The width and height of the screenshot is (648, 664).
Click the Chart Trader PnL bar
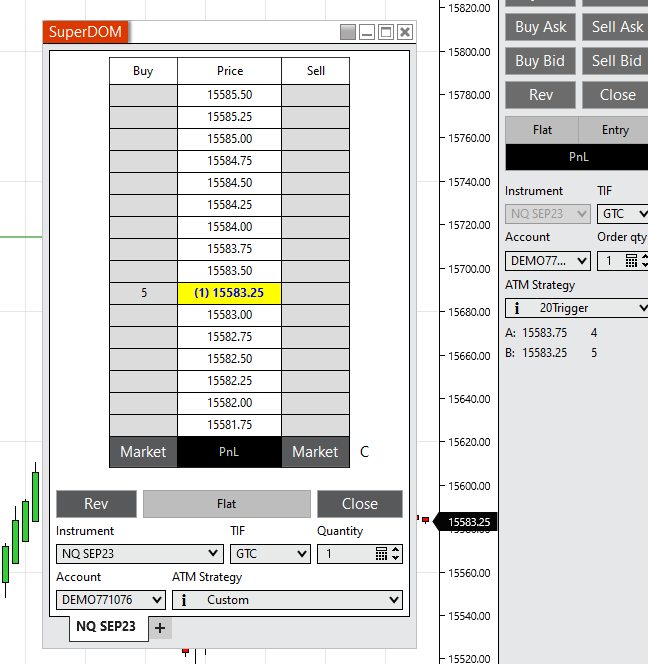tap(577, 157)
